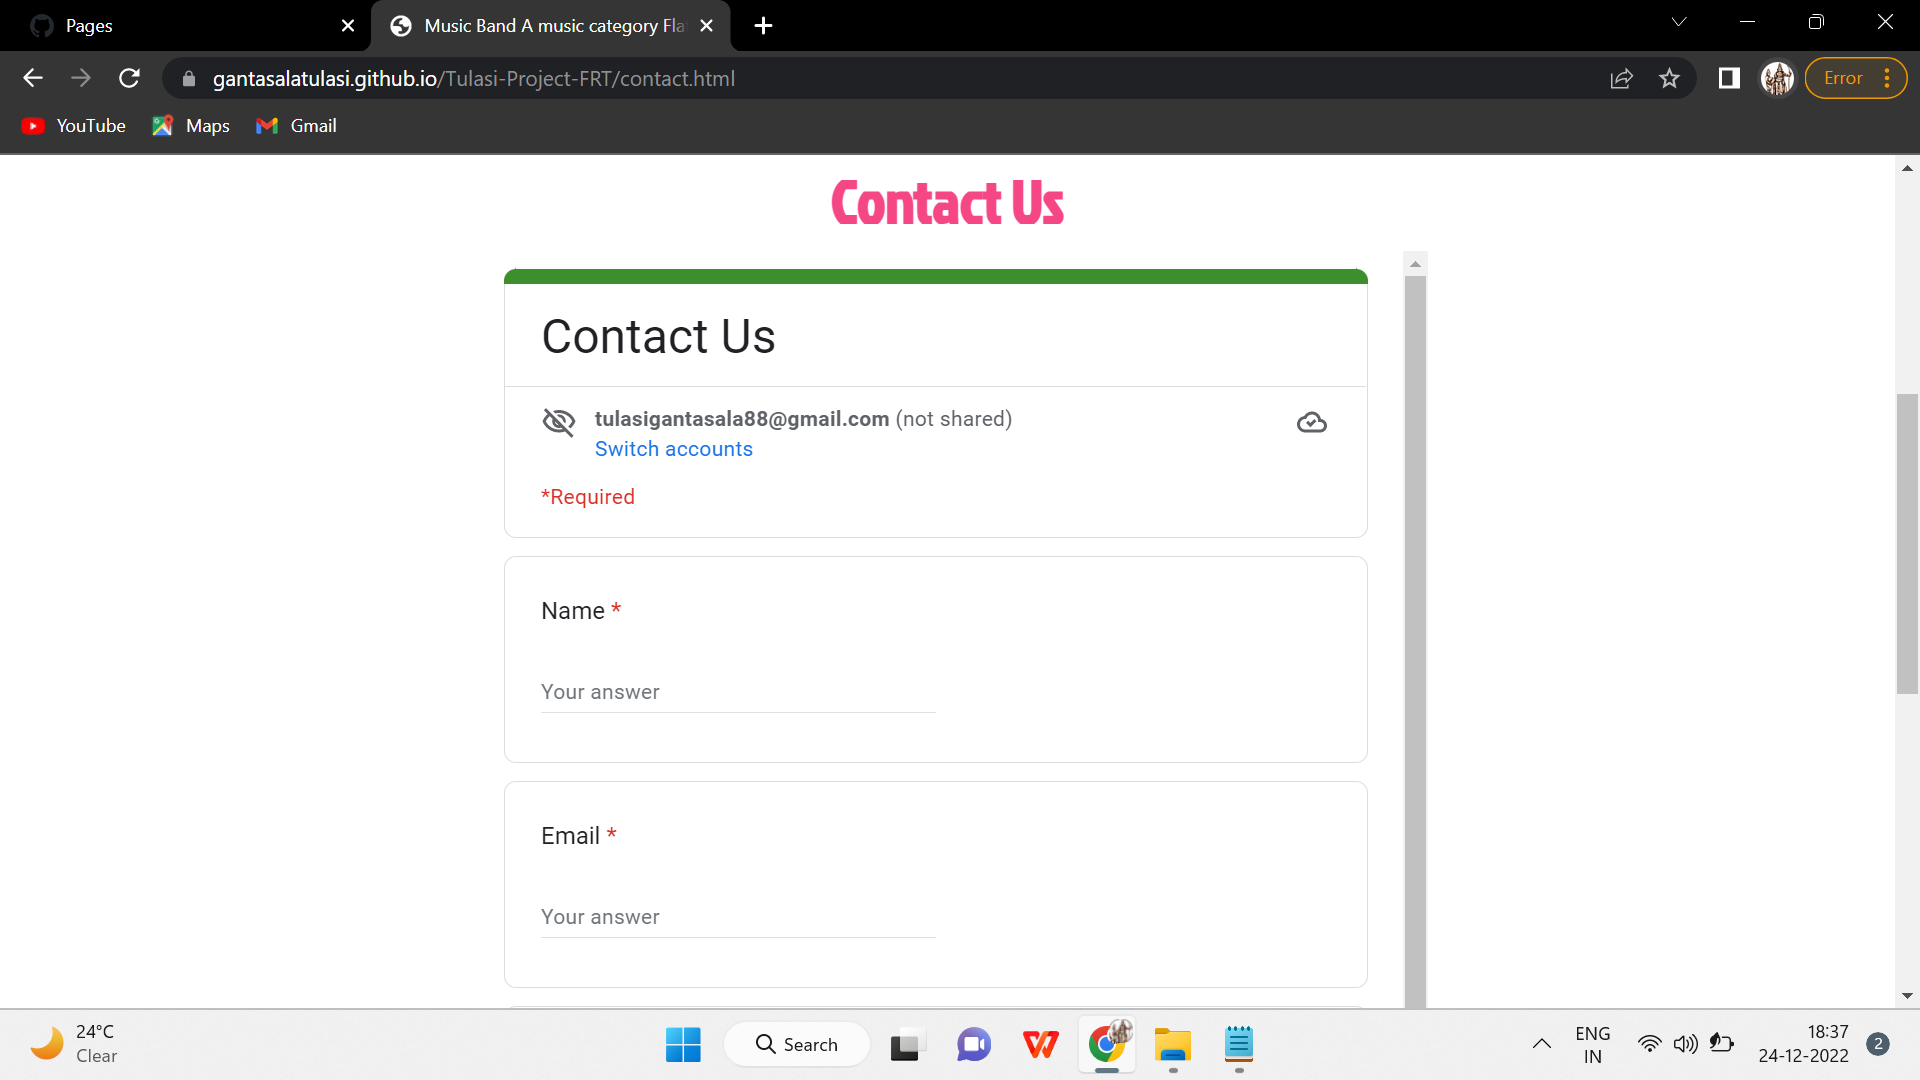Open Chrome's three-dot menu
The image size is (1920, 1080).
pos(1887,78)
